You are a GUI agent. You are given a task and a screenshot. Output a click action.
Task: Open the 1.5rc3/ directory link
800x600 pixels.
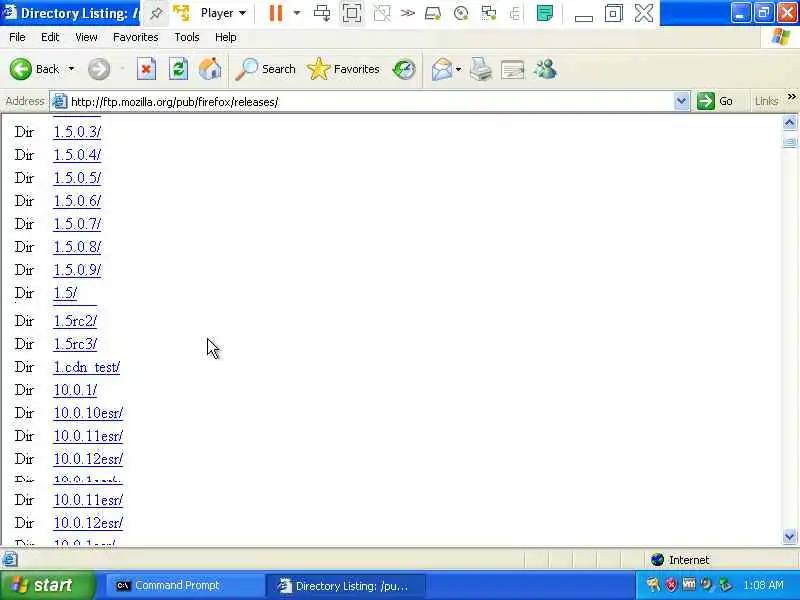(75, 344)
